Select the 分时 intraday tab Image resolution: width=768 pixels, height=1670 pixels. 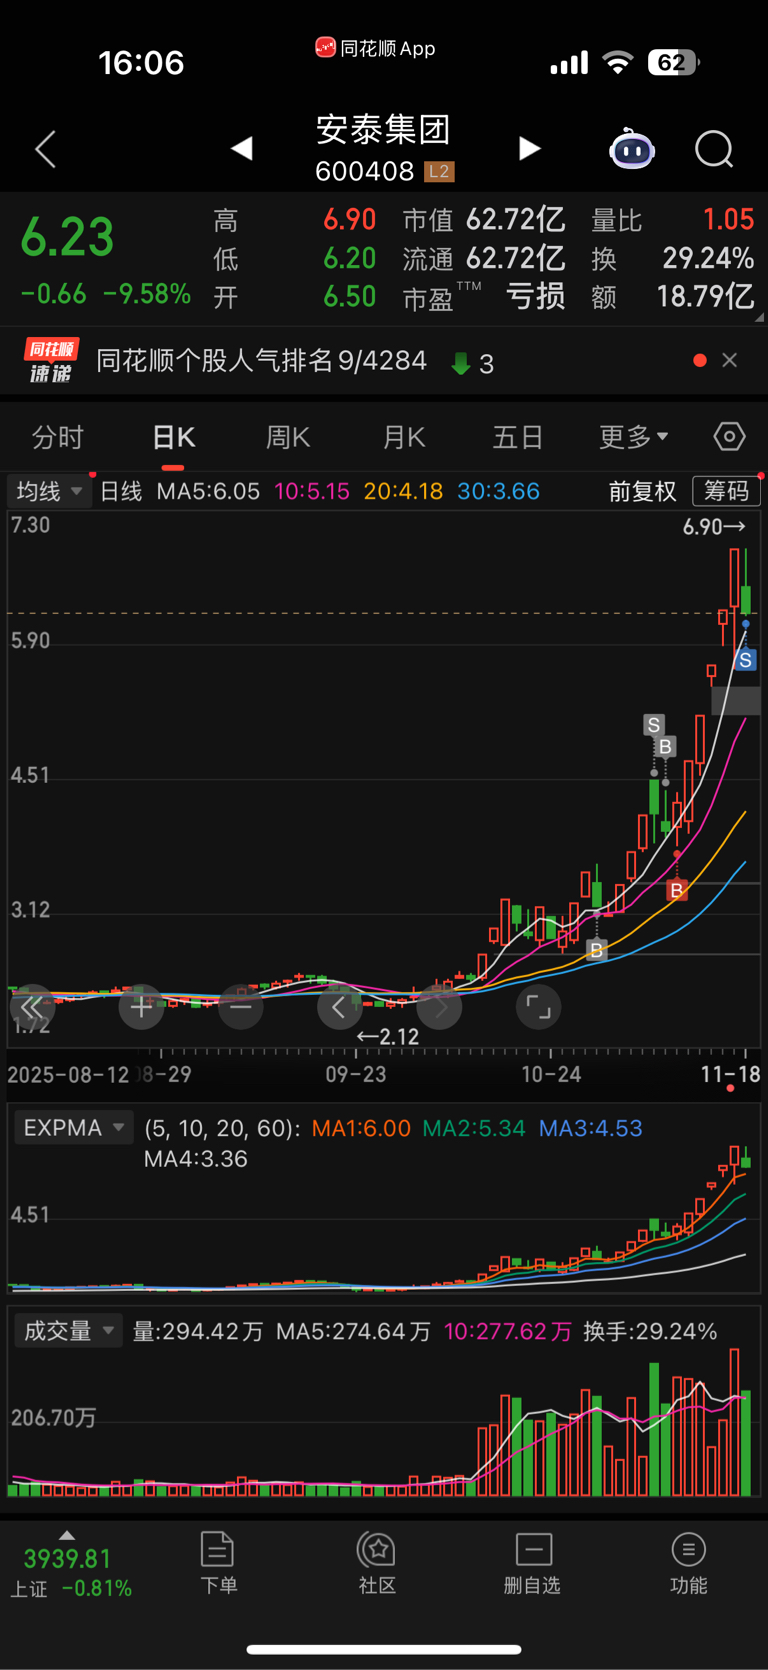click(x=58, y=438)
